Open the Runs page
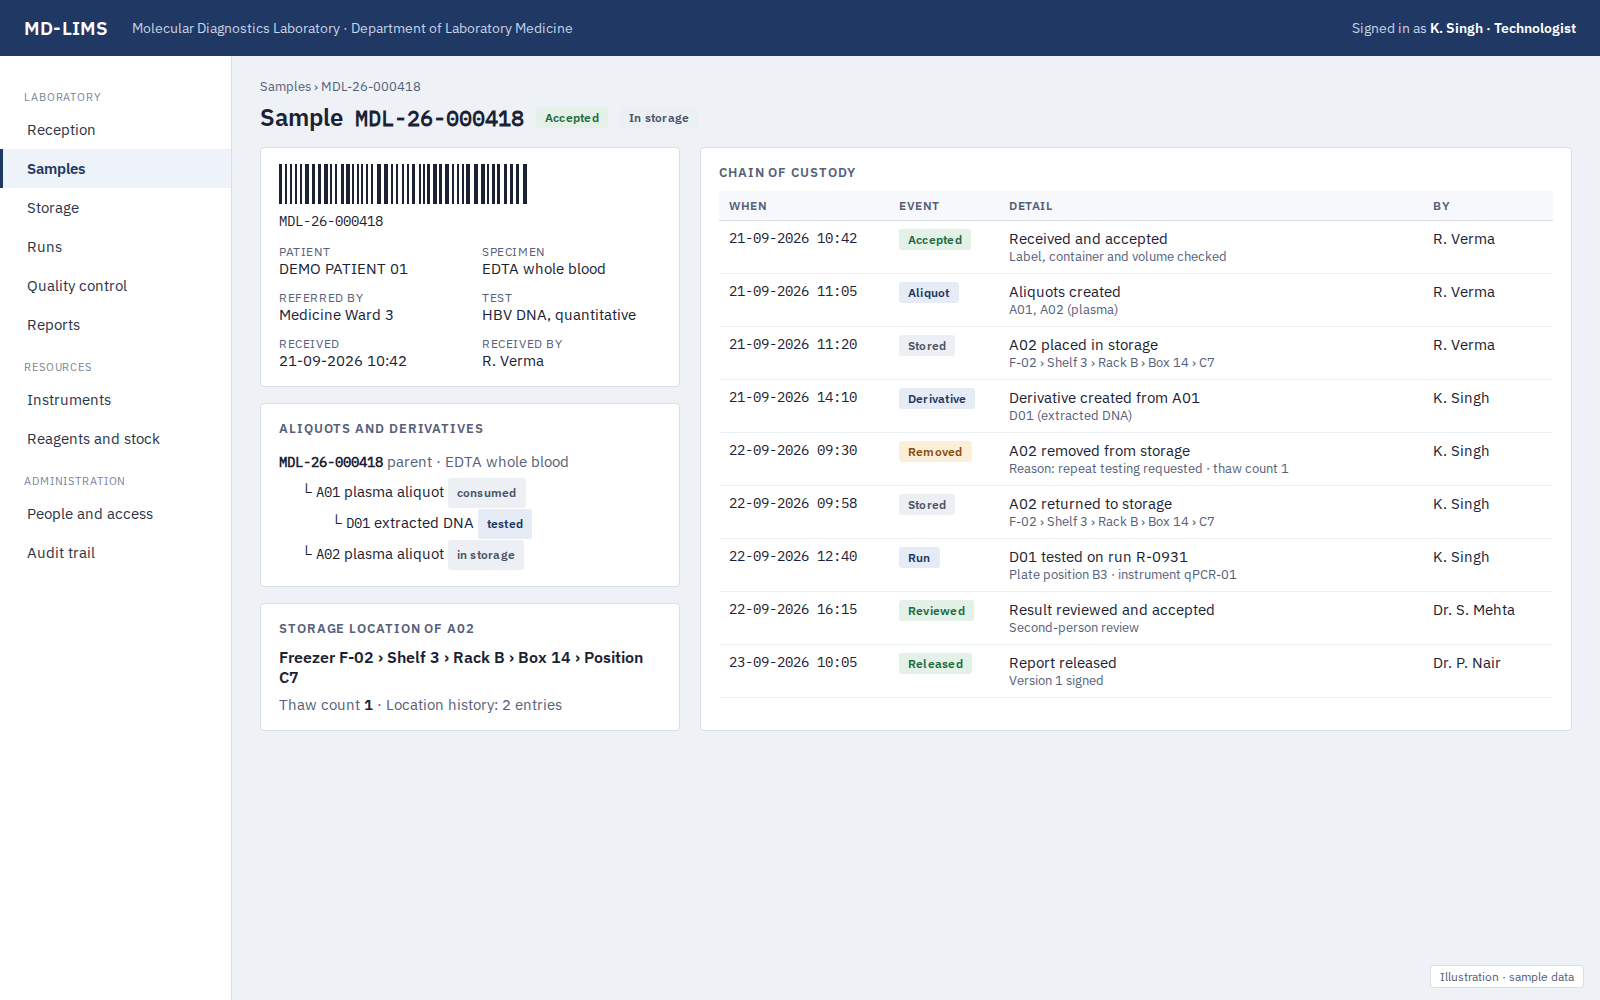Screen dimensions: 1600x1000 pyautogui.click(x=115, y=247)
